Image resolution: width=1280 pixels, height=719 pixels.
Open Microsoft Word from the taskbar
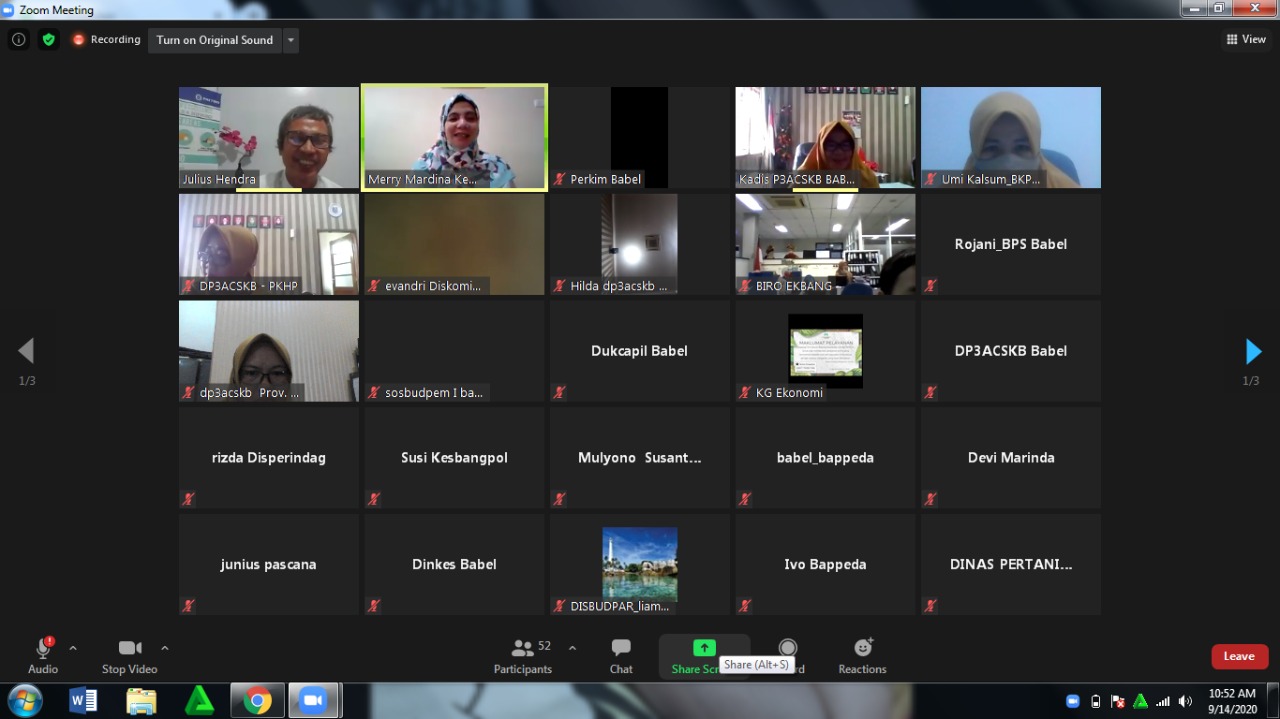(x=83, y=700)
